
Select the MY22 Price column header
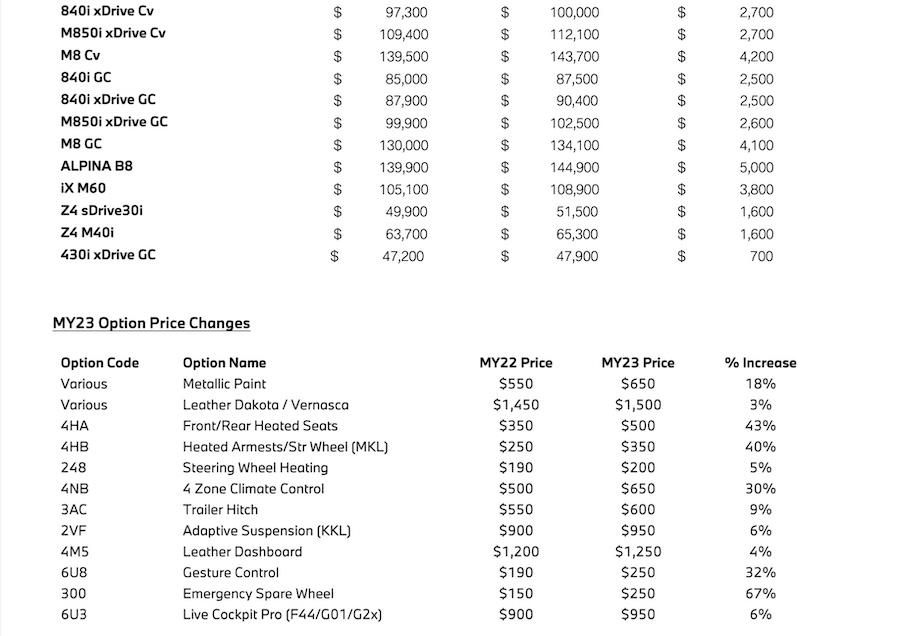pos(516,363)
